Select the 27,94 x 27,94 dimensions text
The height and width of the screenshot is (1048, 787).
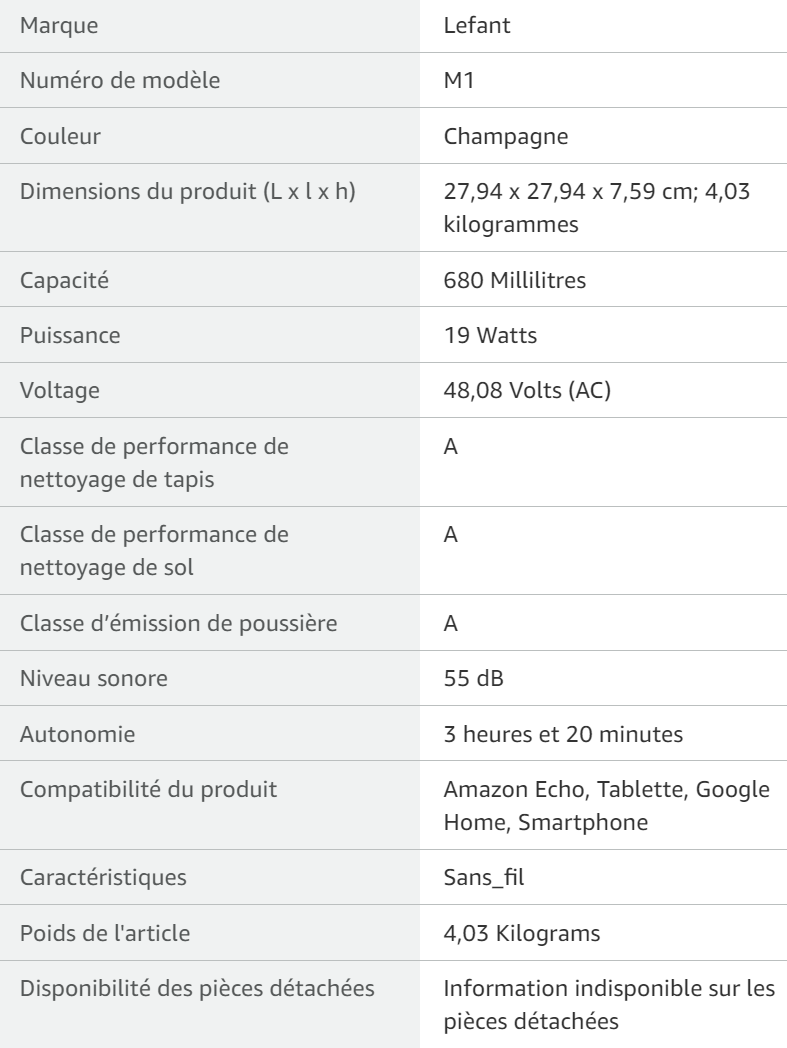(x=596, y=207)
